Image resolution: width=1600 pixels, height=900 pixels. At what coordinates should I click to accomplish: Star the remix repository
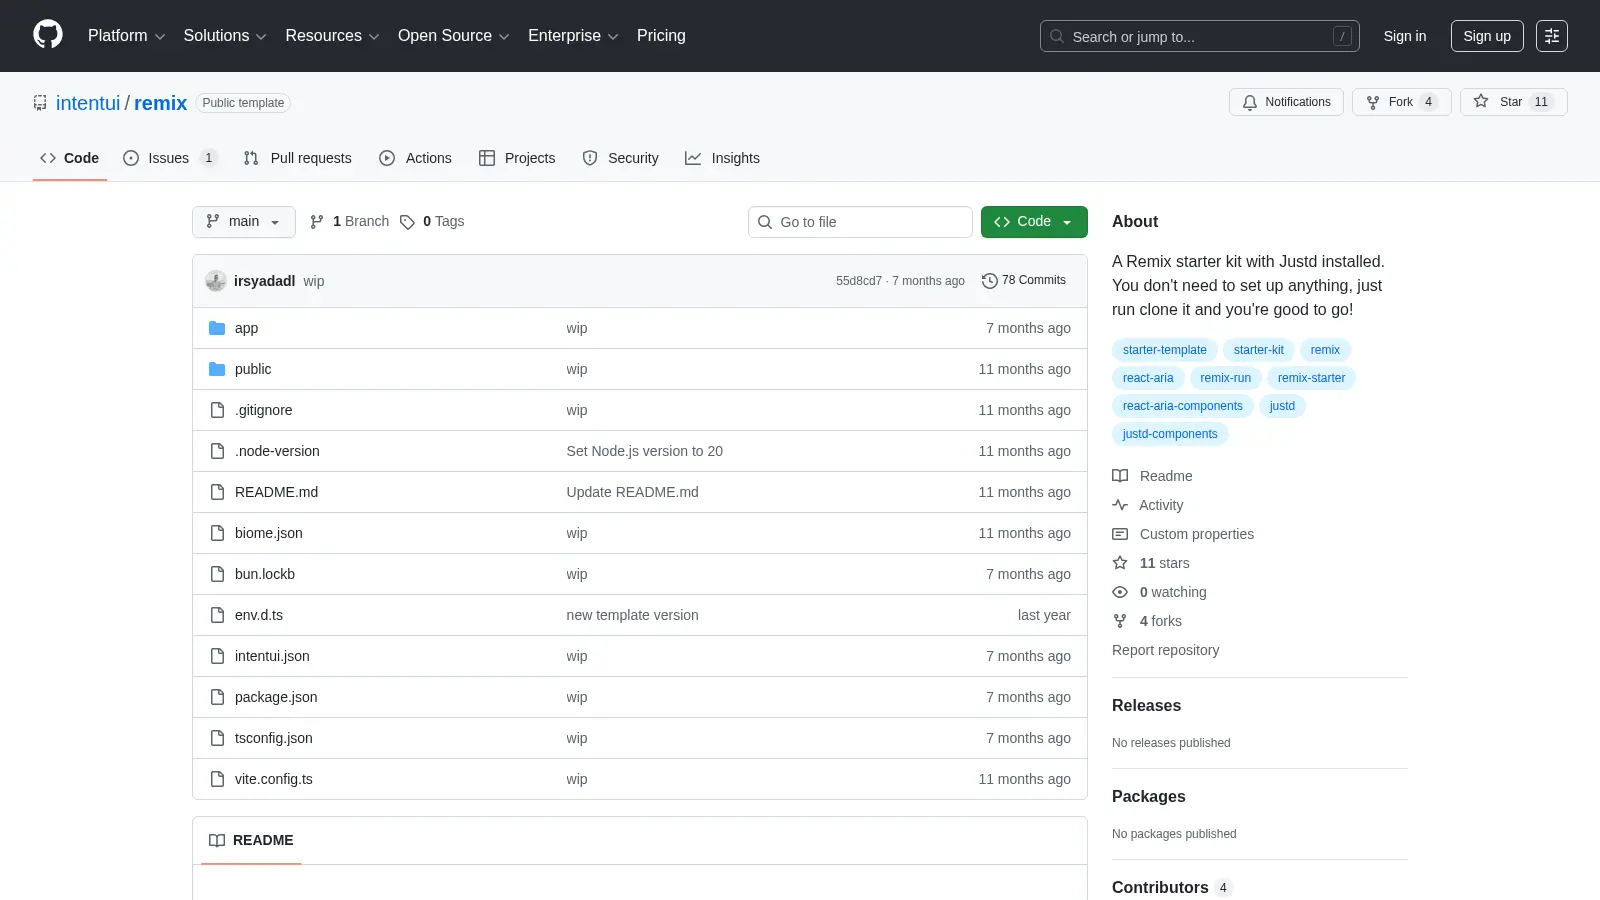(1513, 102)
